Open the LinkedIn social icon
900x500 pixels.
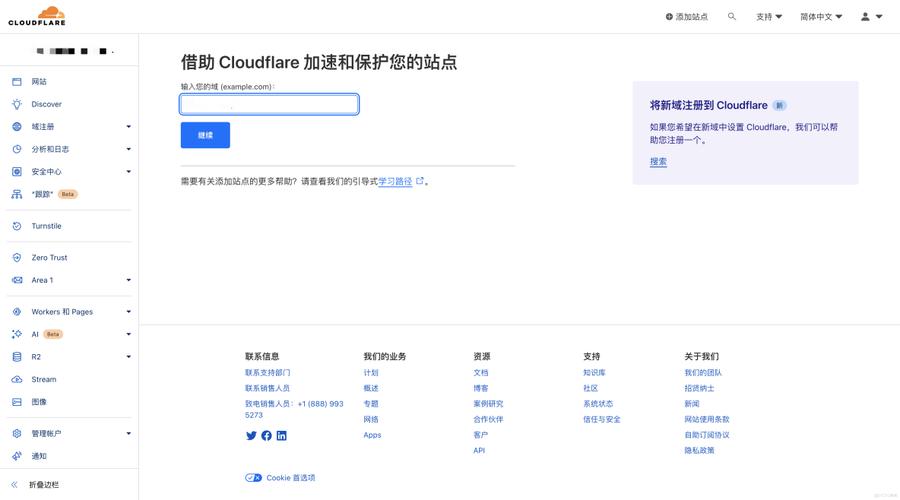point(281,436)
